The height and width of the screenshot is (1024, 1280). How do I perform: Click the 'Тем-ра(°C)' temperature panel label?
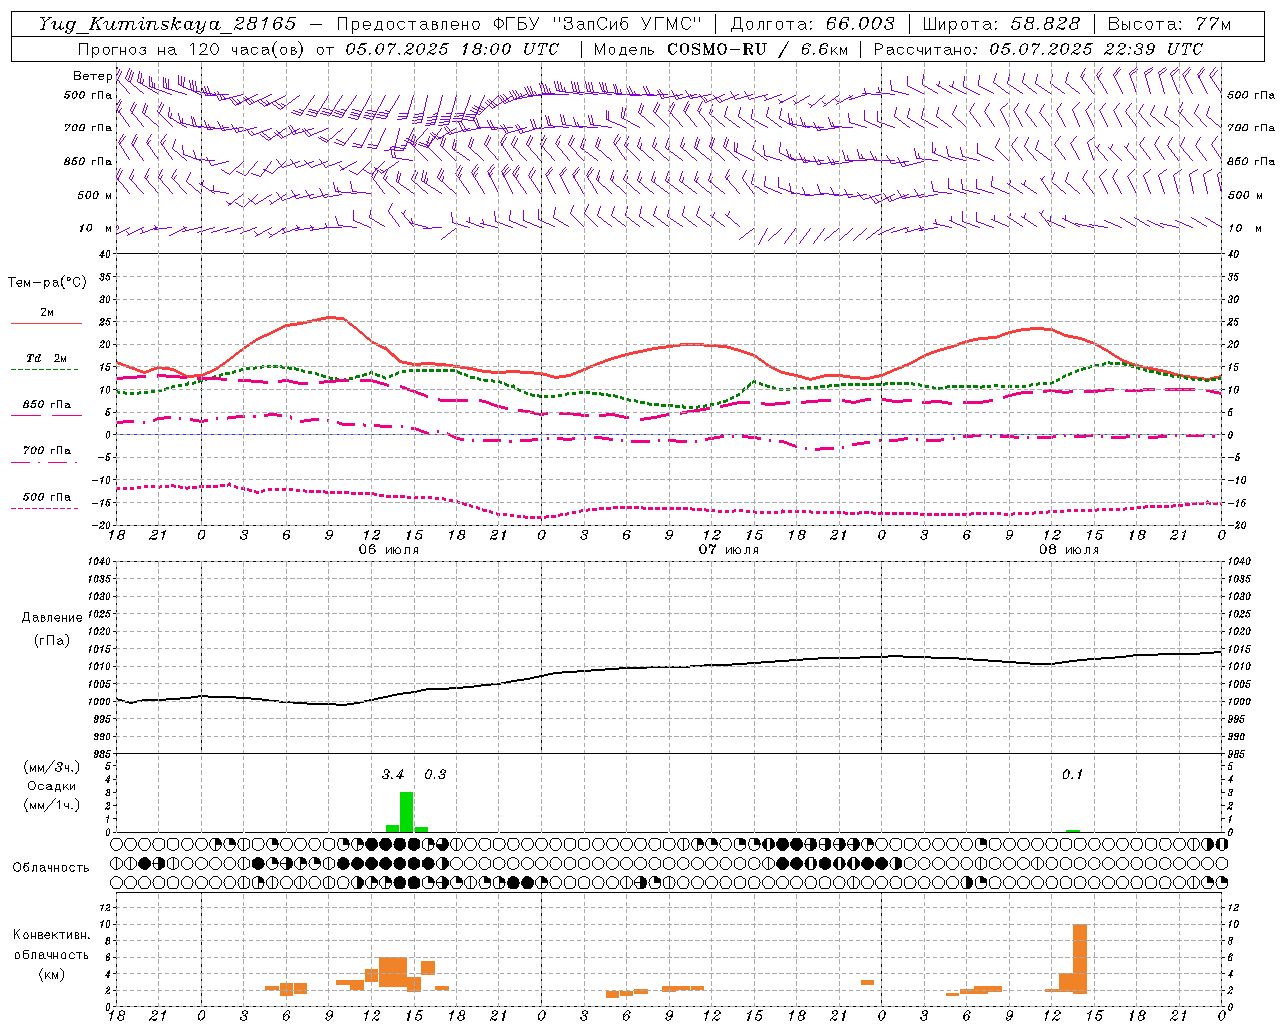[47, 282]
